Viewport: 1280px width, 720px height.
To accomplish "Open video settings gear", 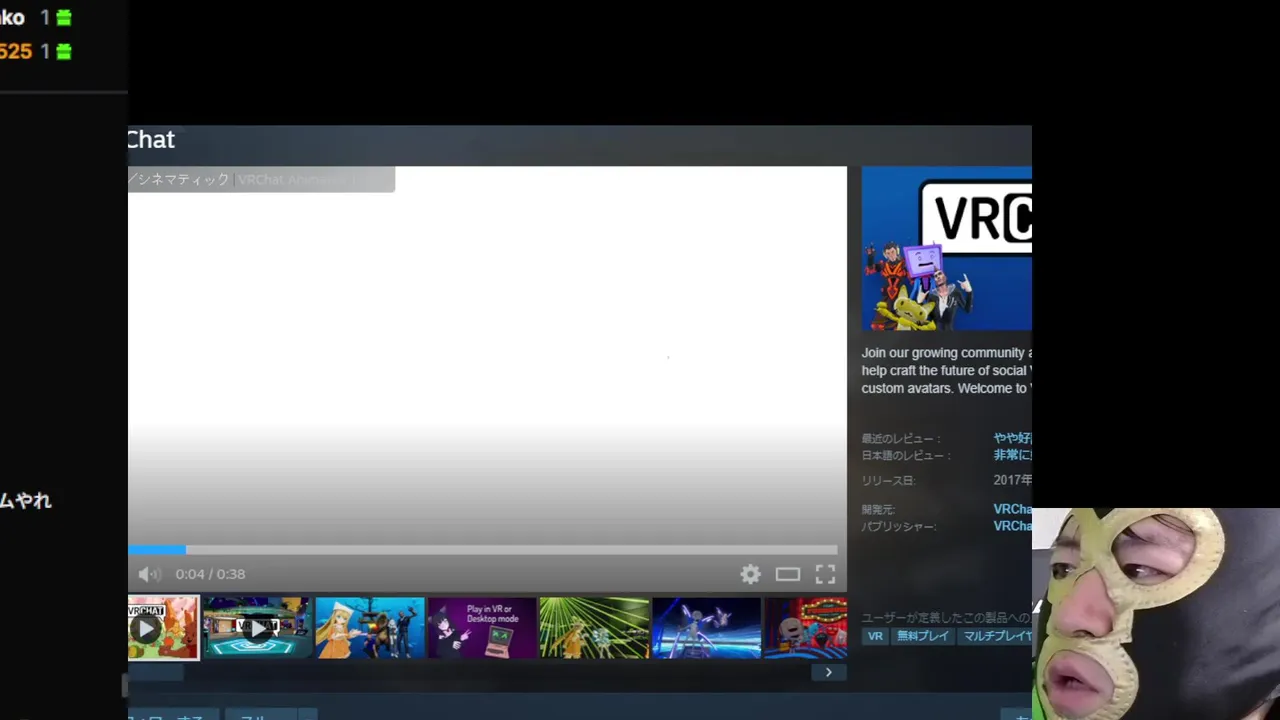I will [750, 574].
